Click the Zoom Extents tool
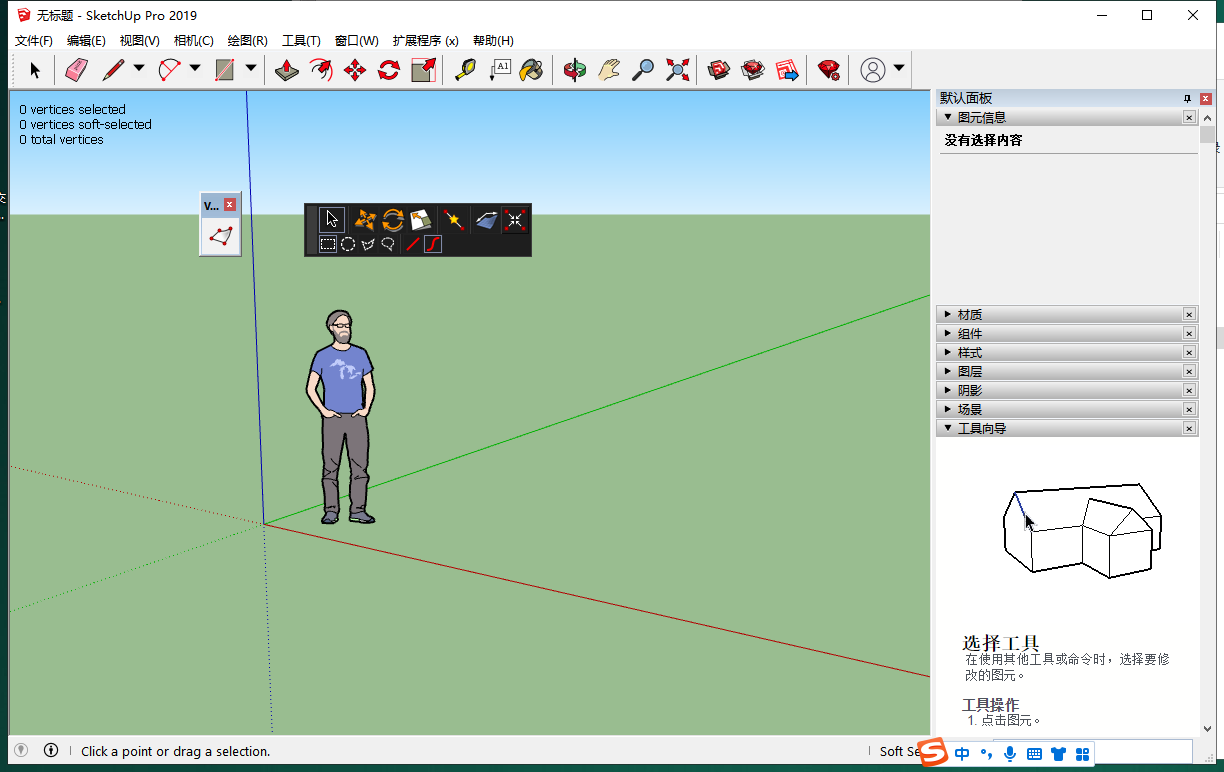Image resolution: width=1224 pixels, height=772 pixels. click(x=678, y=70)
